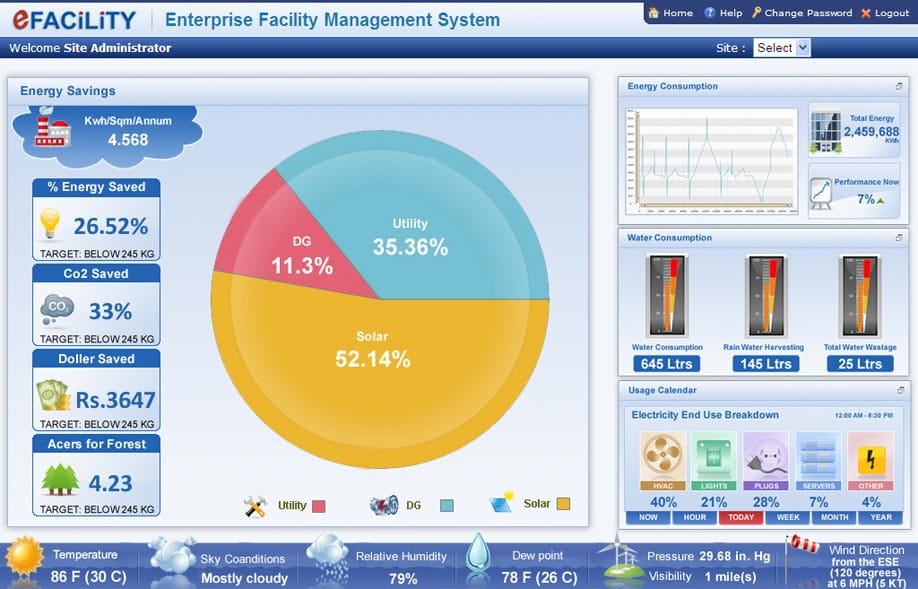
Task: Expand the Water Consumption panel
Action: pyautogui.click(x=899, y=238)
